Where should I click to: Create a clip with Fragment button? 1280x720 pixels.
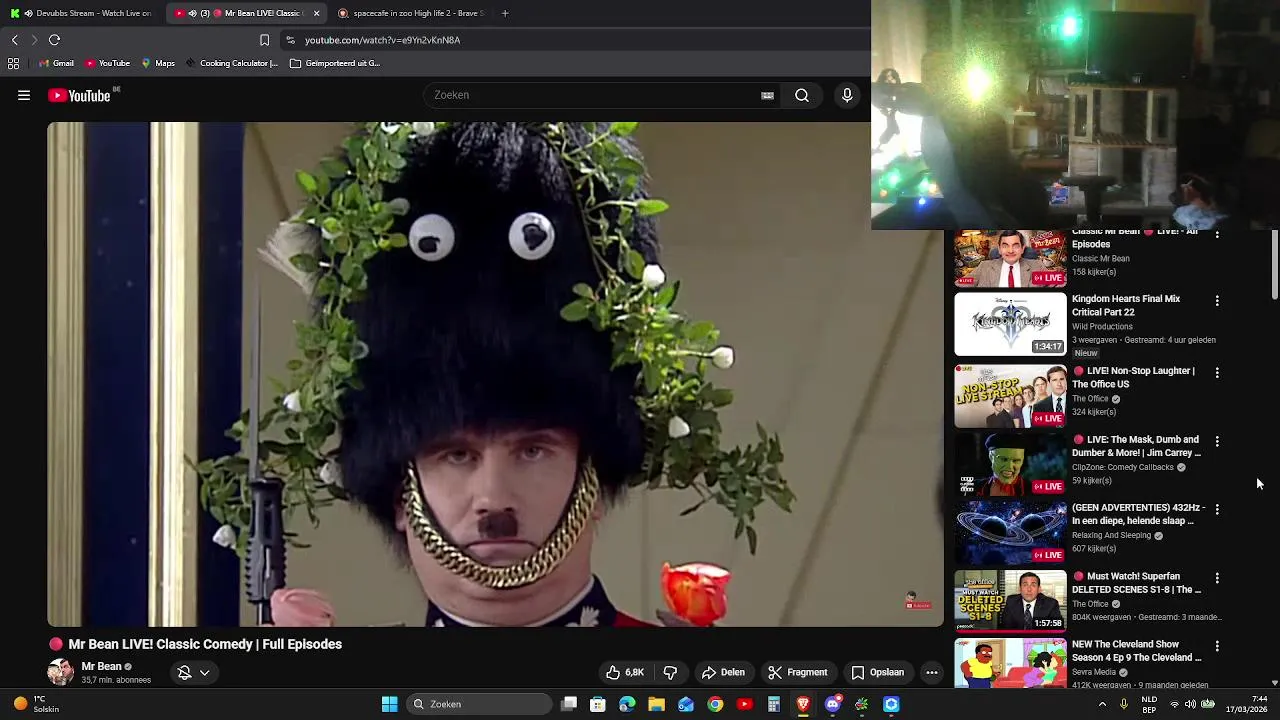pyautogui.click(x=797, y=672)
